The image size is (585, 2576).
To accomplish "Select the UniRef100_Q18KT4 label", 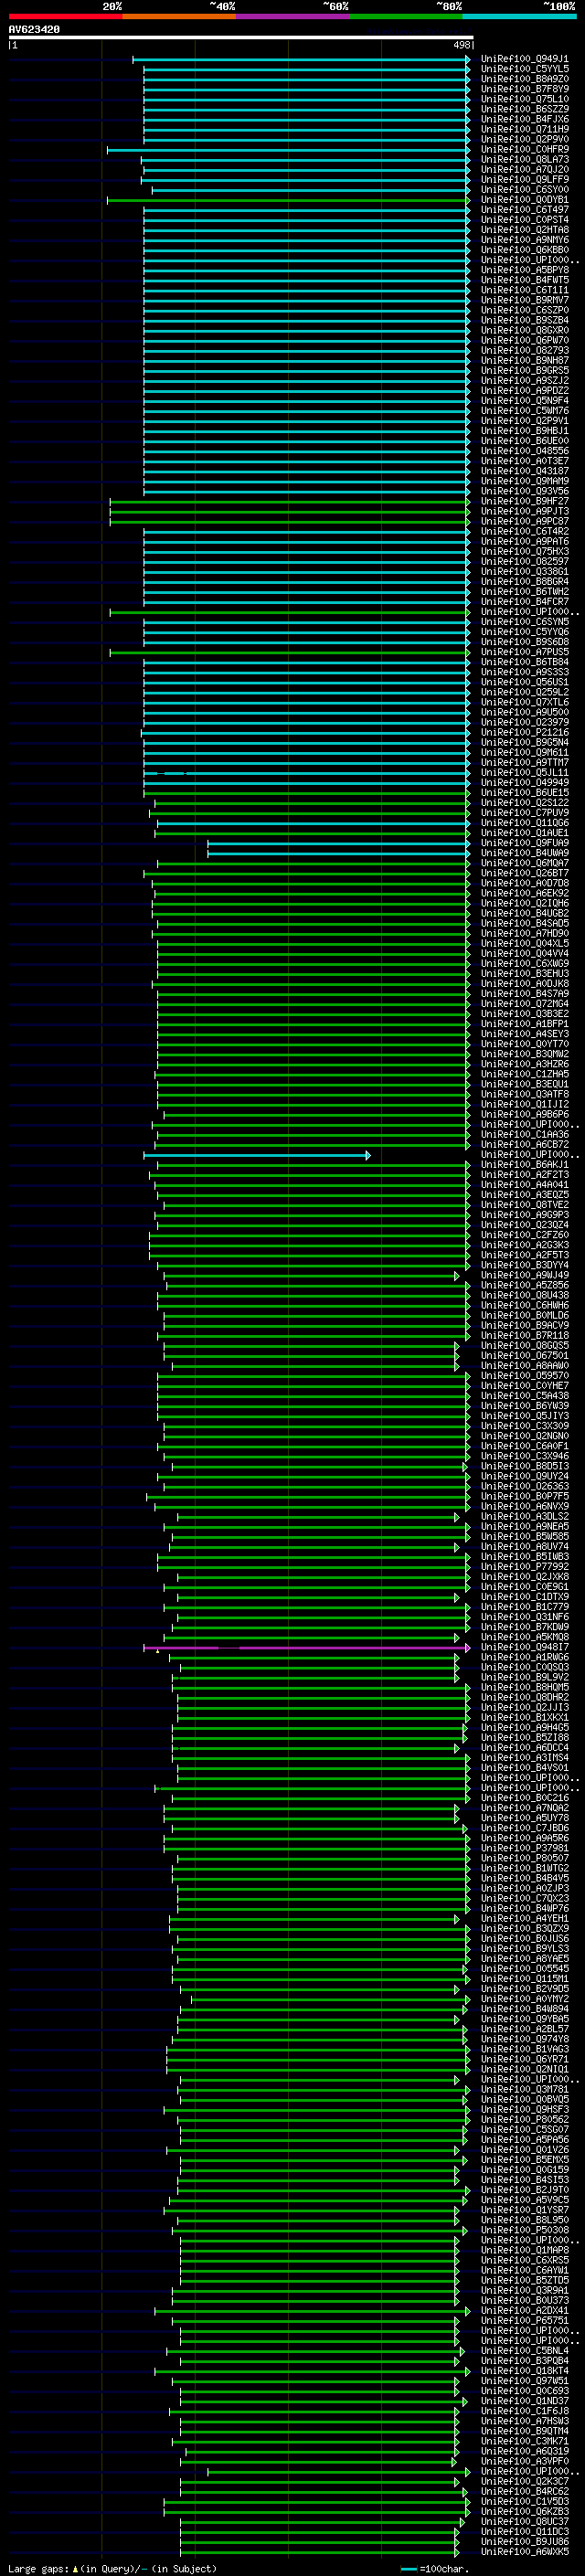I will pos(524,2370).
